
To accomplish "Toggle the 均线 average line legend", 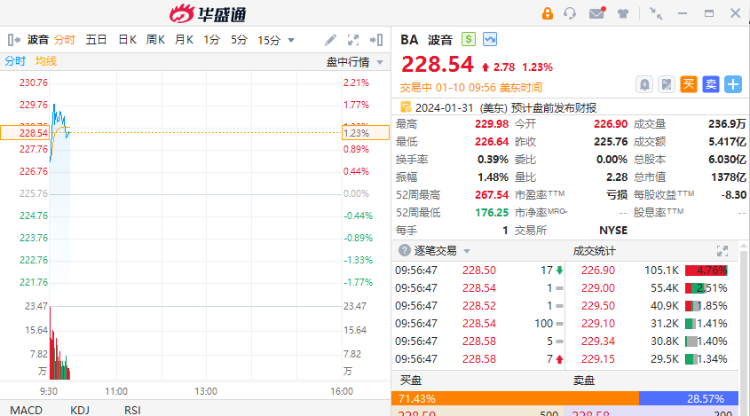I will point(46,61).
